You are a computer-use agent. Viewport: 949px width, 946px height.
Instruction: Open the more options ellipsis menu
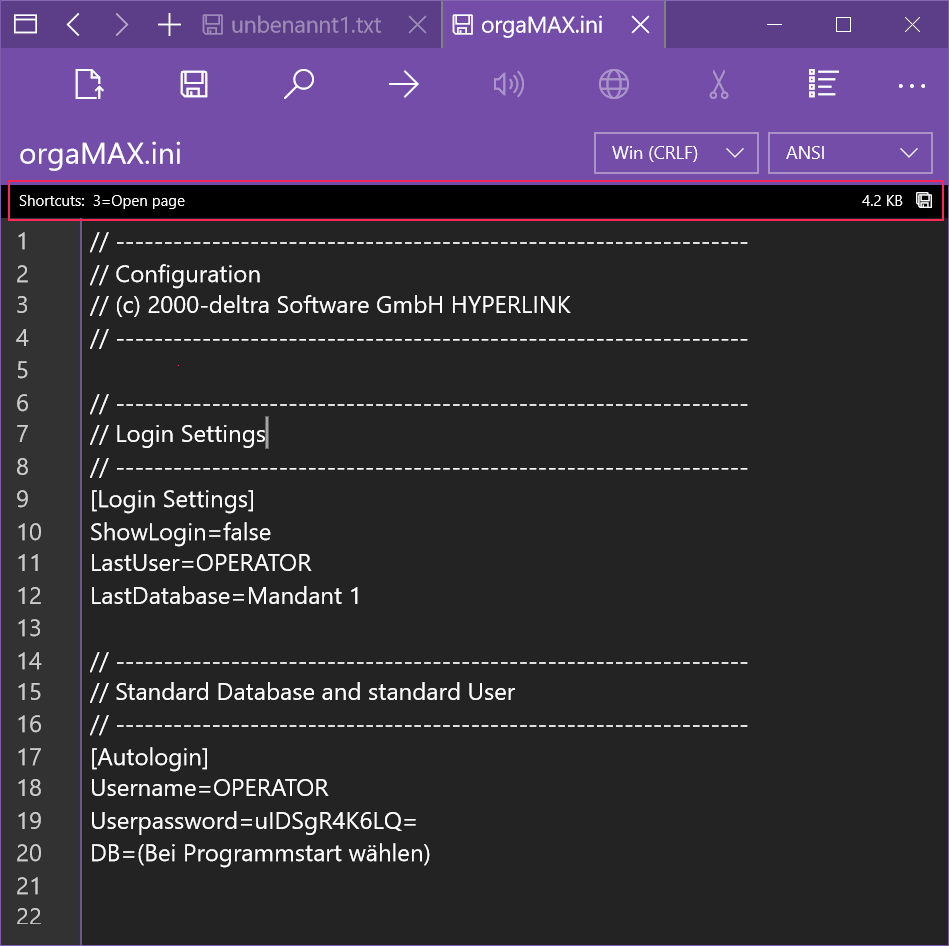(911, 86)
